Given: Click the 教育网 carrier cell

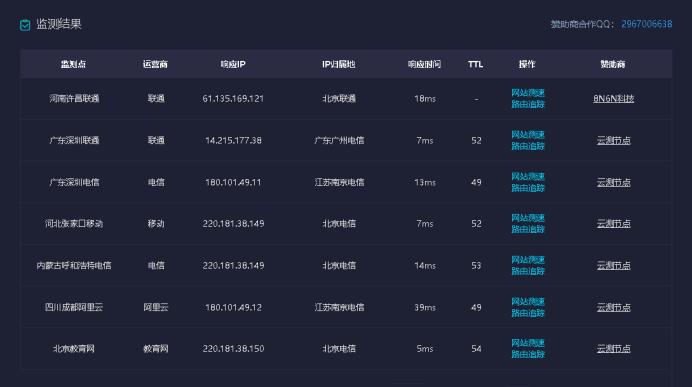Looking at the screenshot, I should (x=156, y=349).
